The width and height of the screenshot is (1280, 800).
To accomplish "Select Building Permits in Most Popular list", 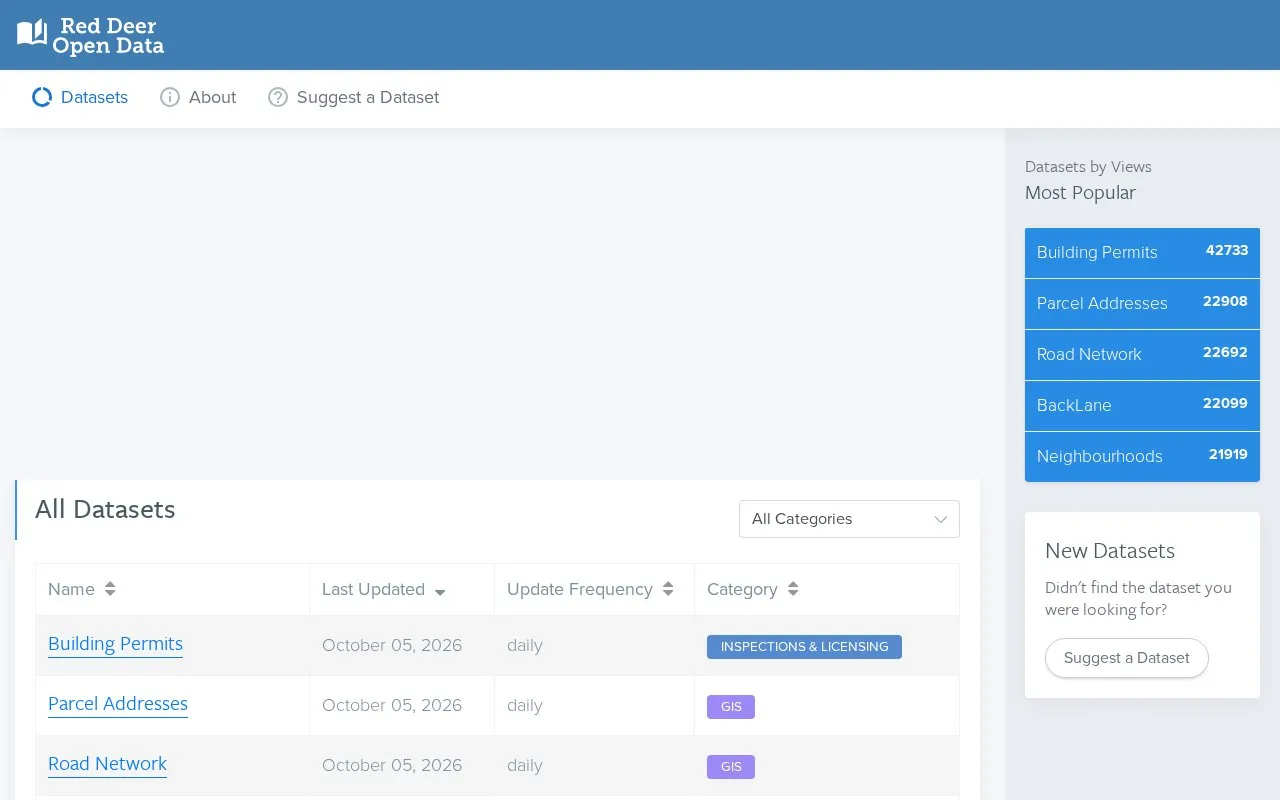I will pyautogui.click(x=1142, y=253).
